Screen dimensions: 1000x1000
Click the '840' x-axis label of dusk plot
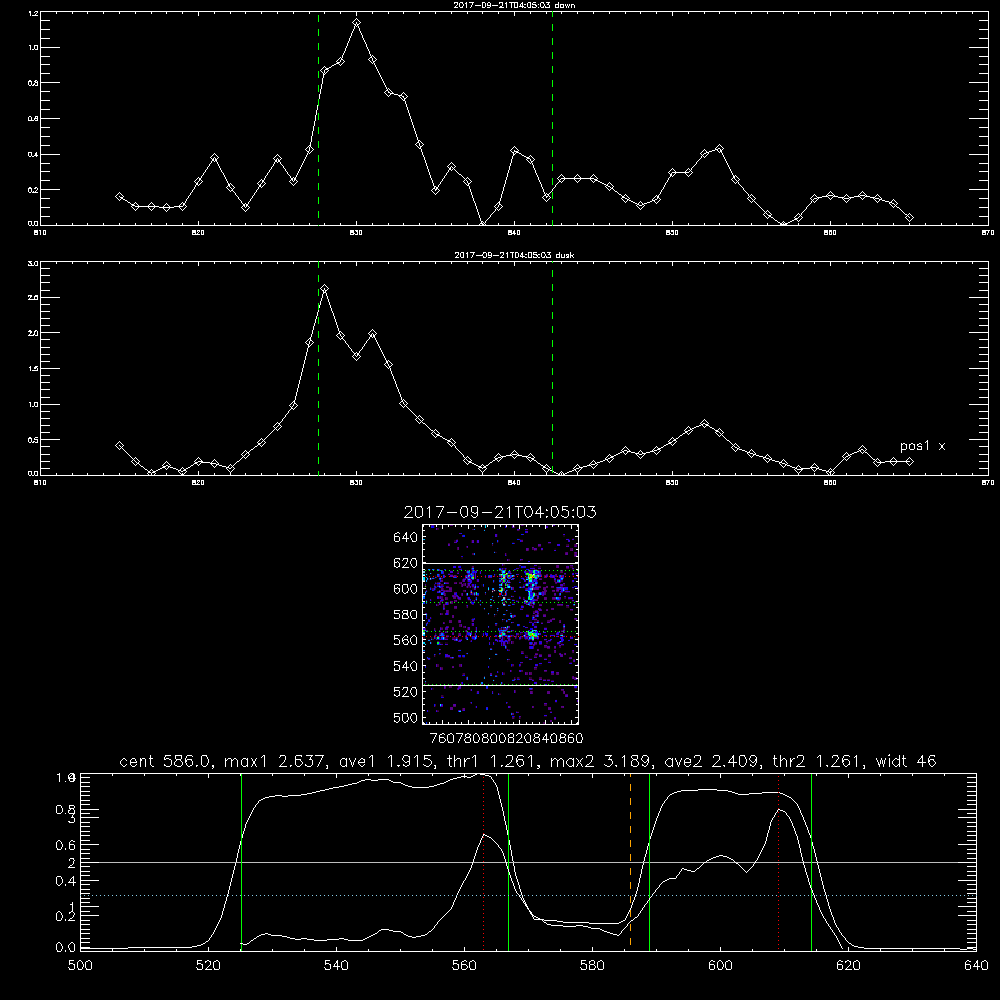click(x=515, y=483)
